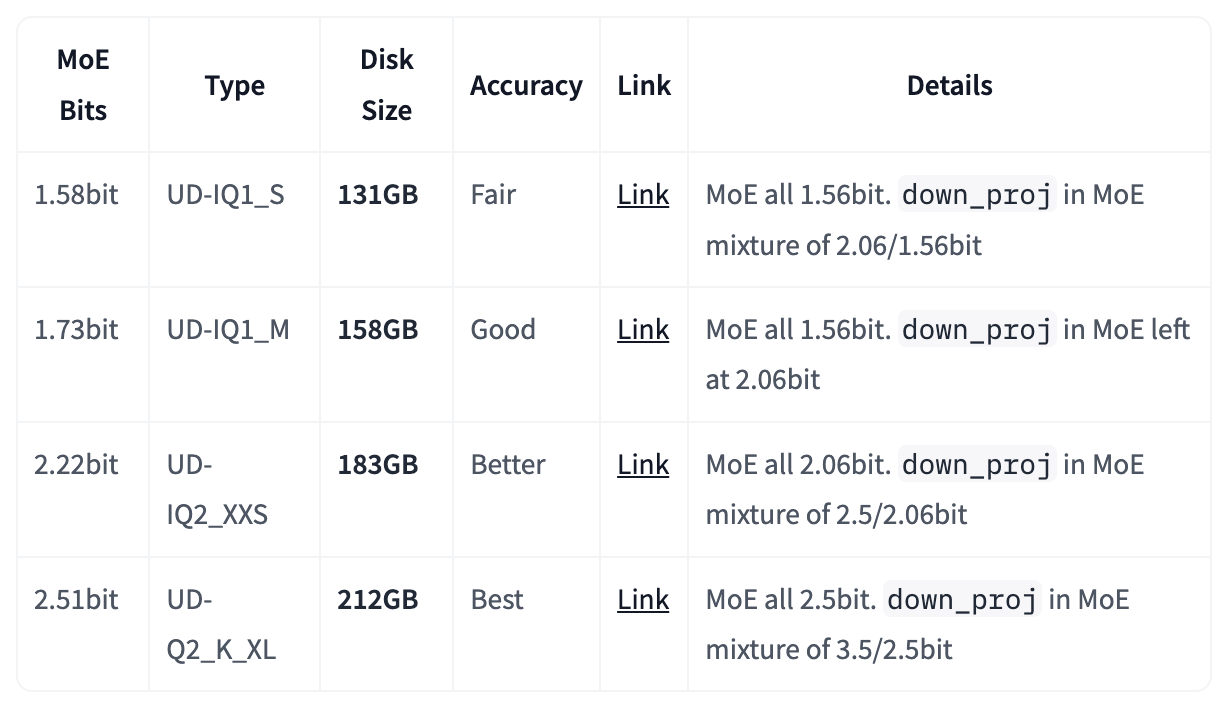Pick the 212GB disk size value
1232x726 pixels.
point(378,600)
